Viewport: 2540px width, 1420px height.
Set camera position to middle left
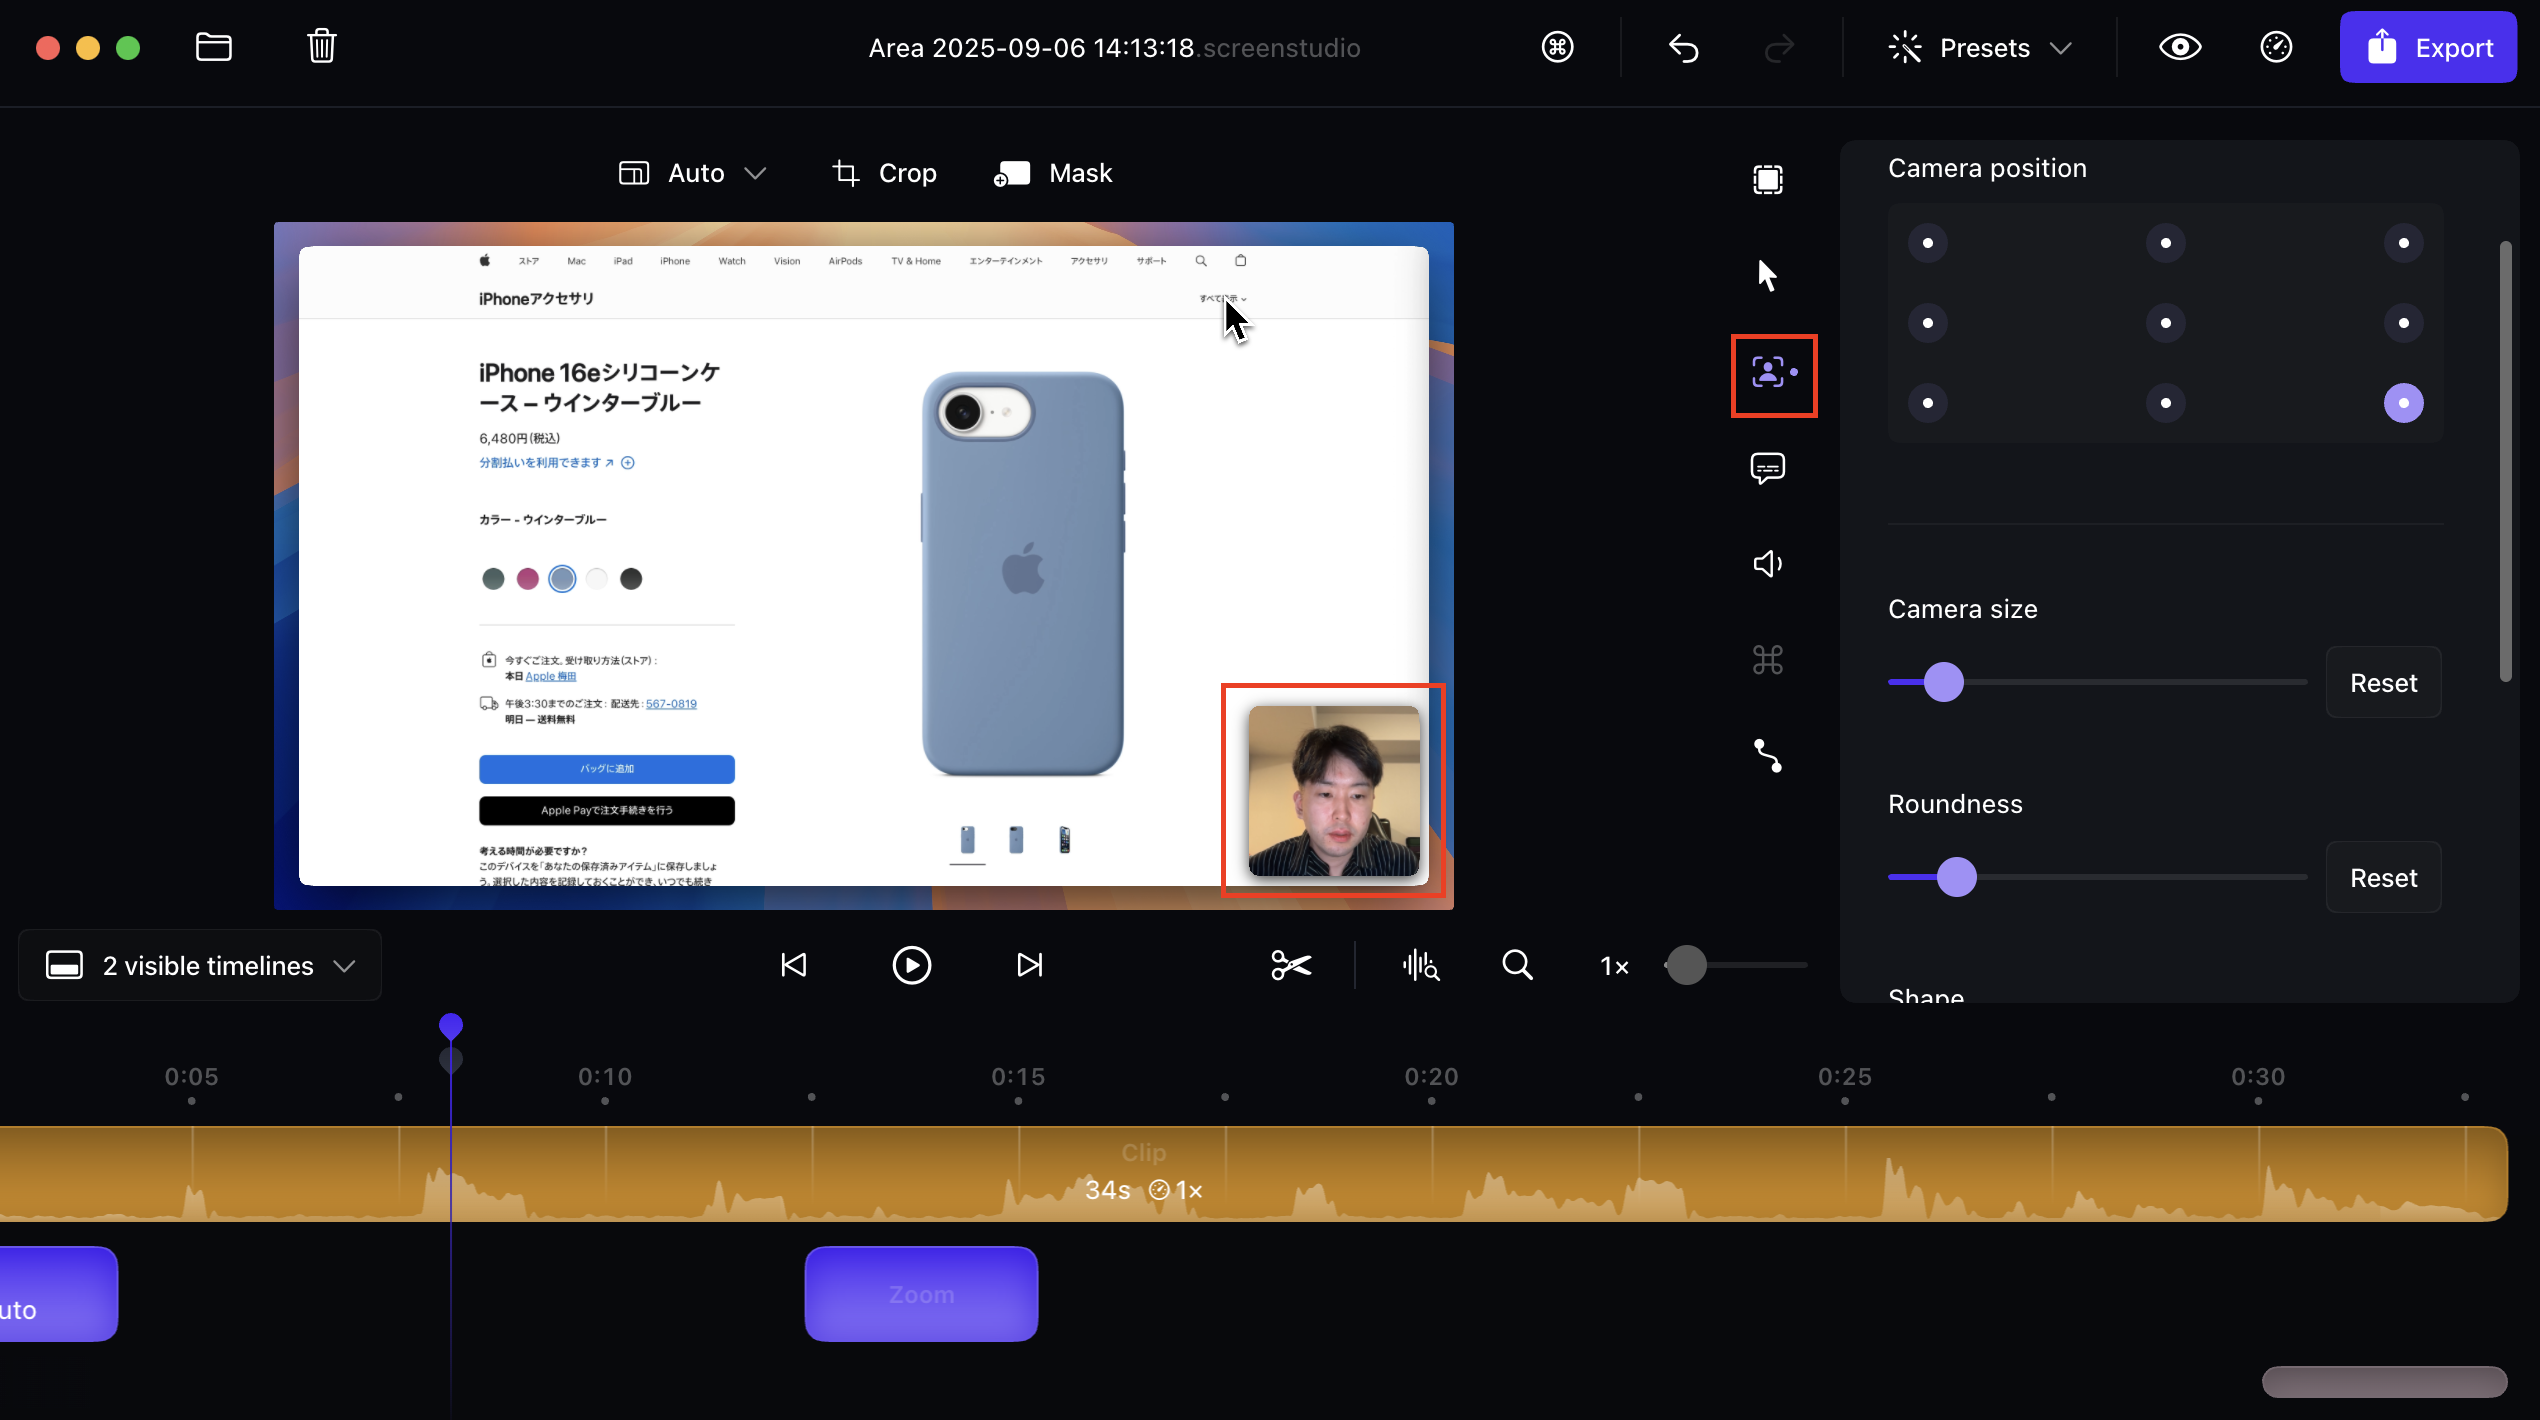[x=1928, y=323]
